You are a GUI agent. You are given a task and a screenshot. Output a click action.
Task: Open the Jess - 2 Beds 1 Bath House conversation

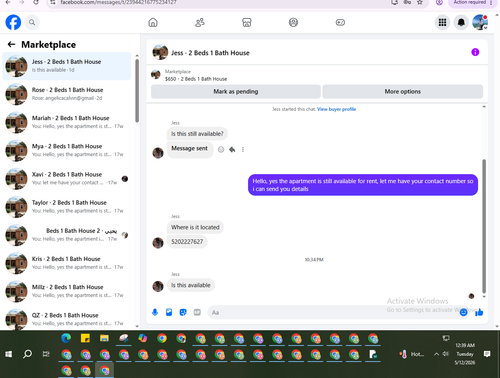[x=67, y=66]
